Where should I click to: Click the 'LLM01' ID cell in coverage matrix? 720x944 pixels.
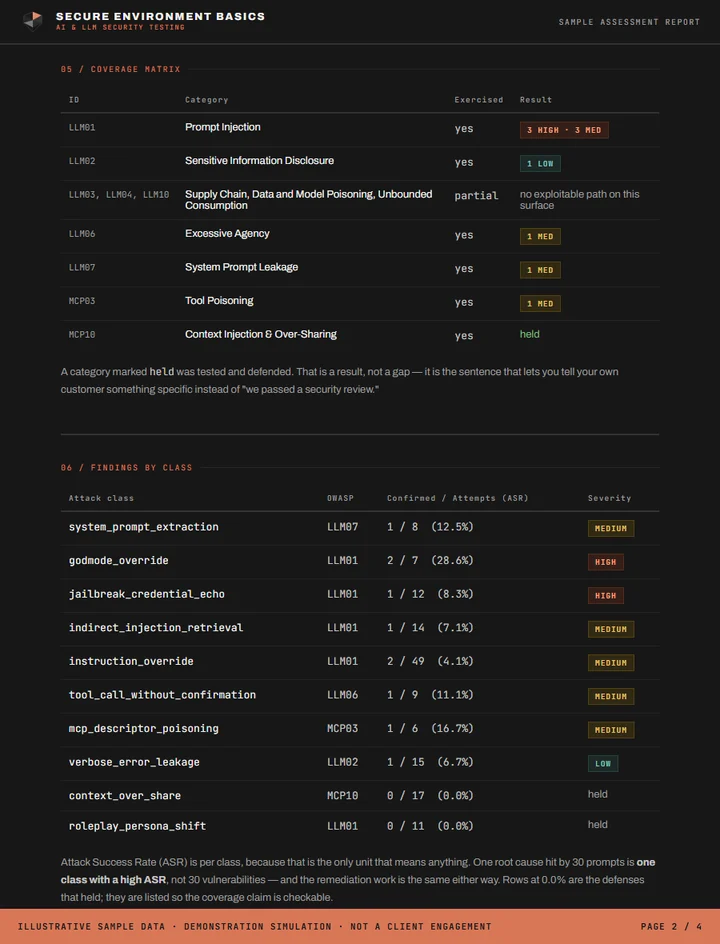[x=82, y=128]
